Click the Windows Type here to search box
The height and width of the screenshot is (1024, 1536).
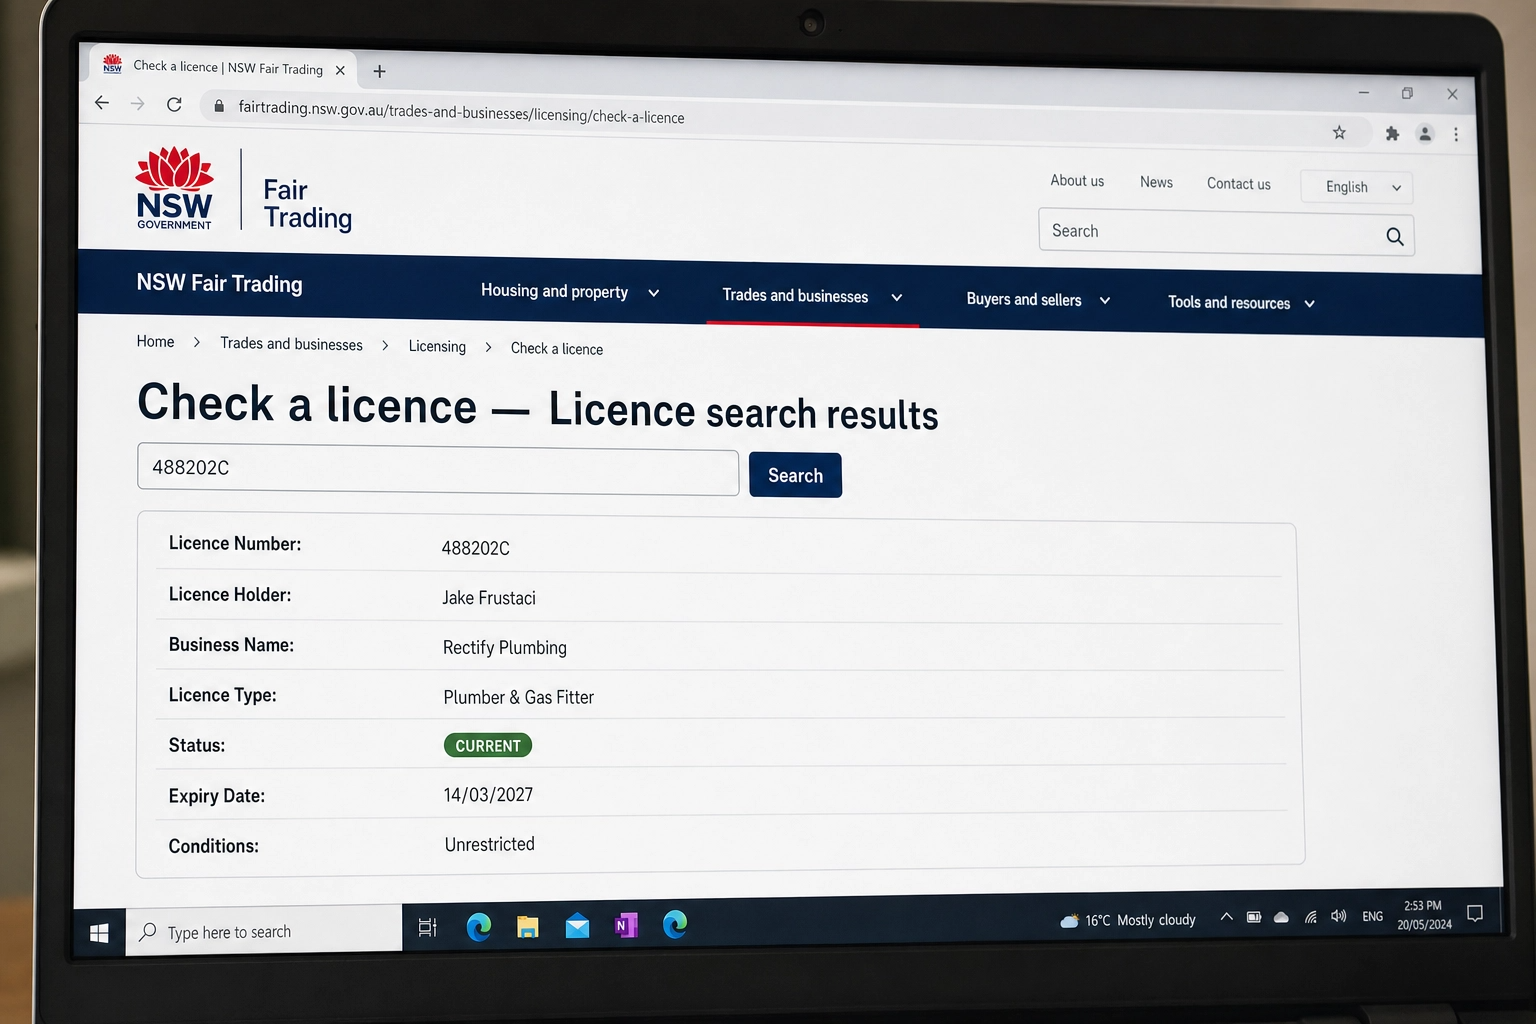tap(264, 931)
